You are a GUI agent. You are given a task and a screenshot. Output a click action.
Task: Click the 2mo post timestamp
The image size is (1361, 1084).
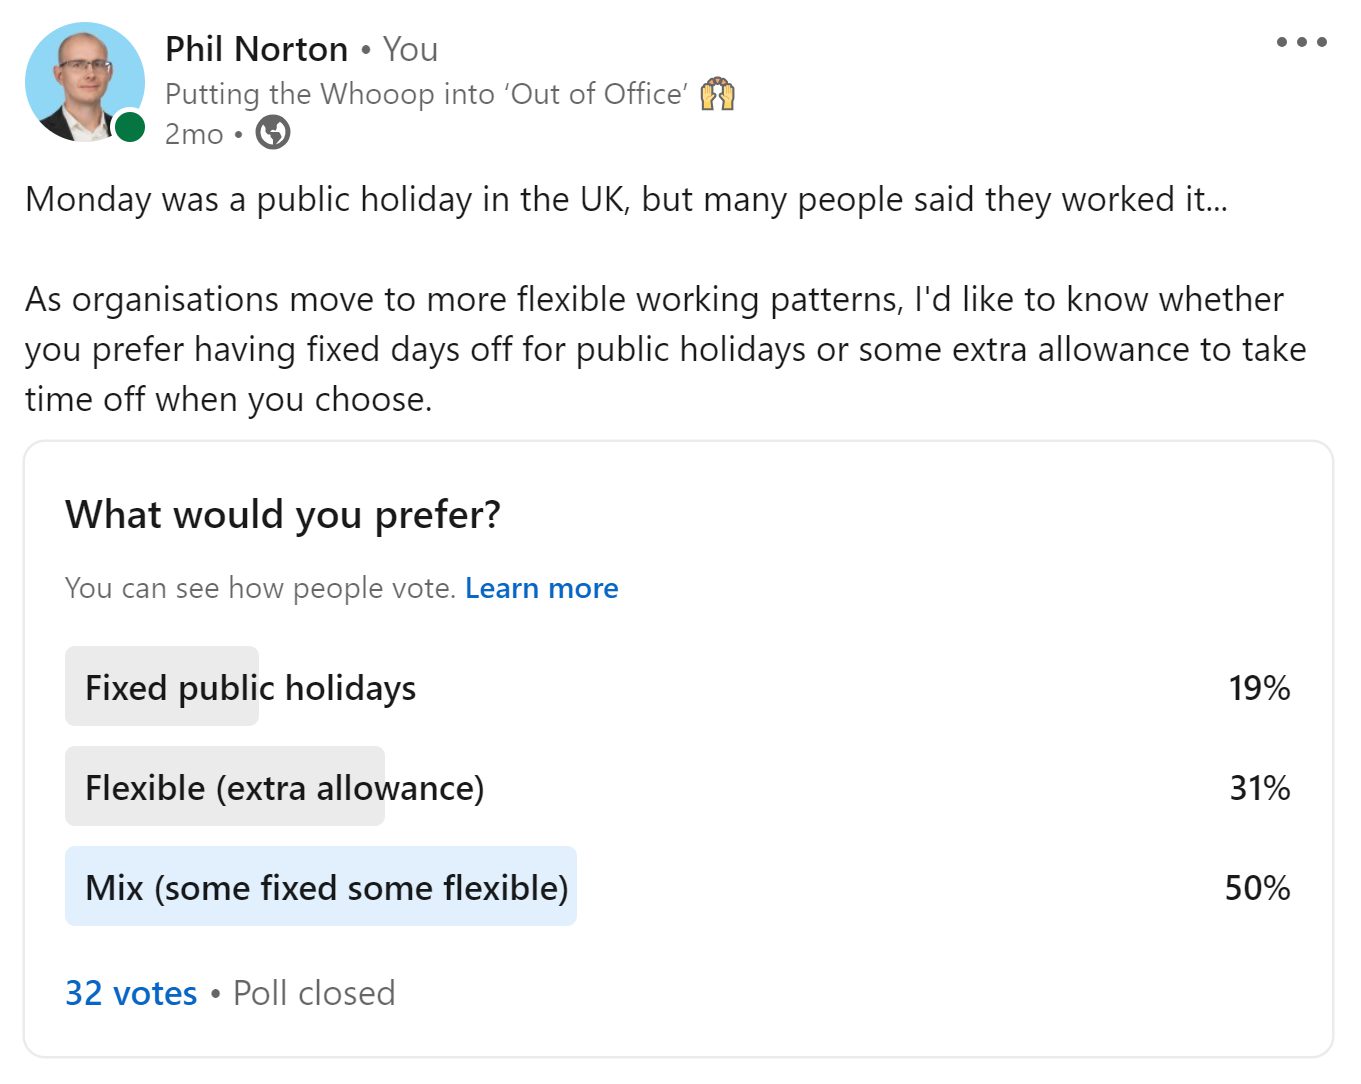coord(194,133)
